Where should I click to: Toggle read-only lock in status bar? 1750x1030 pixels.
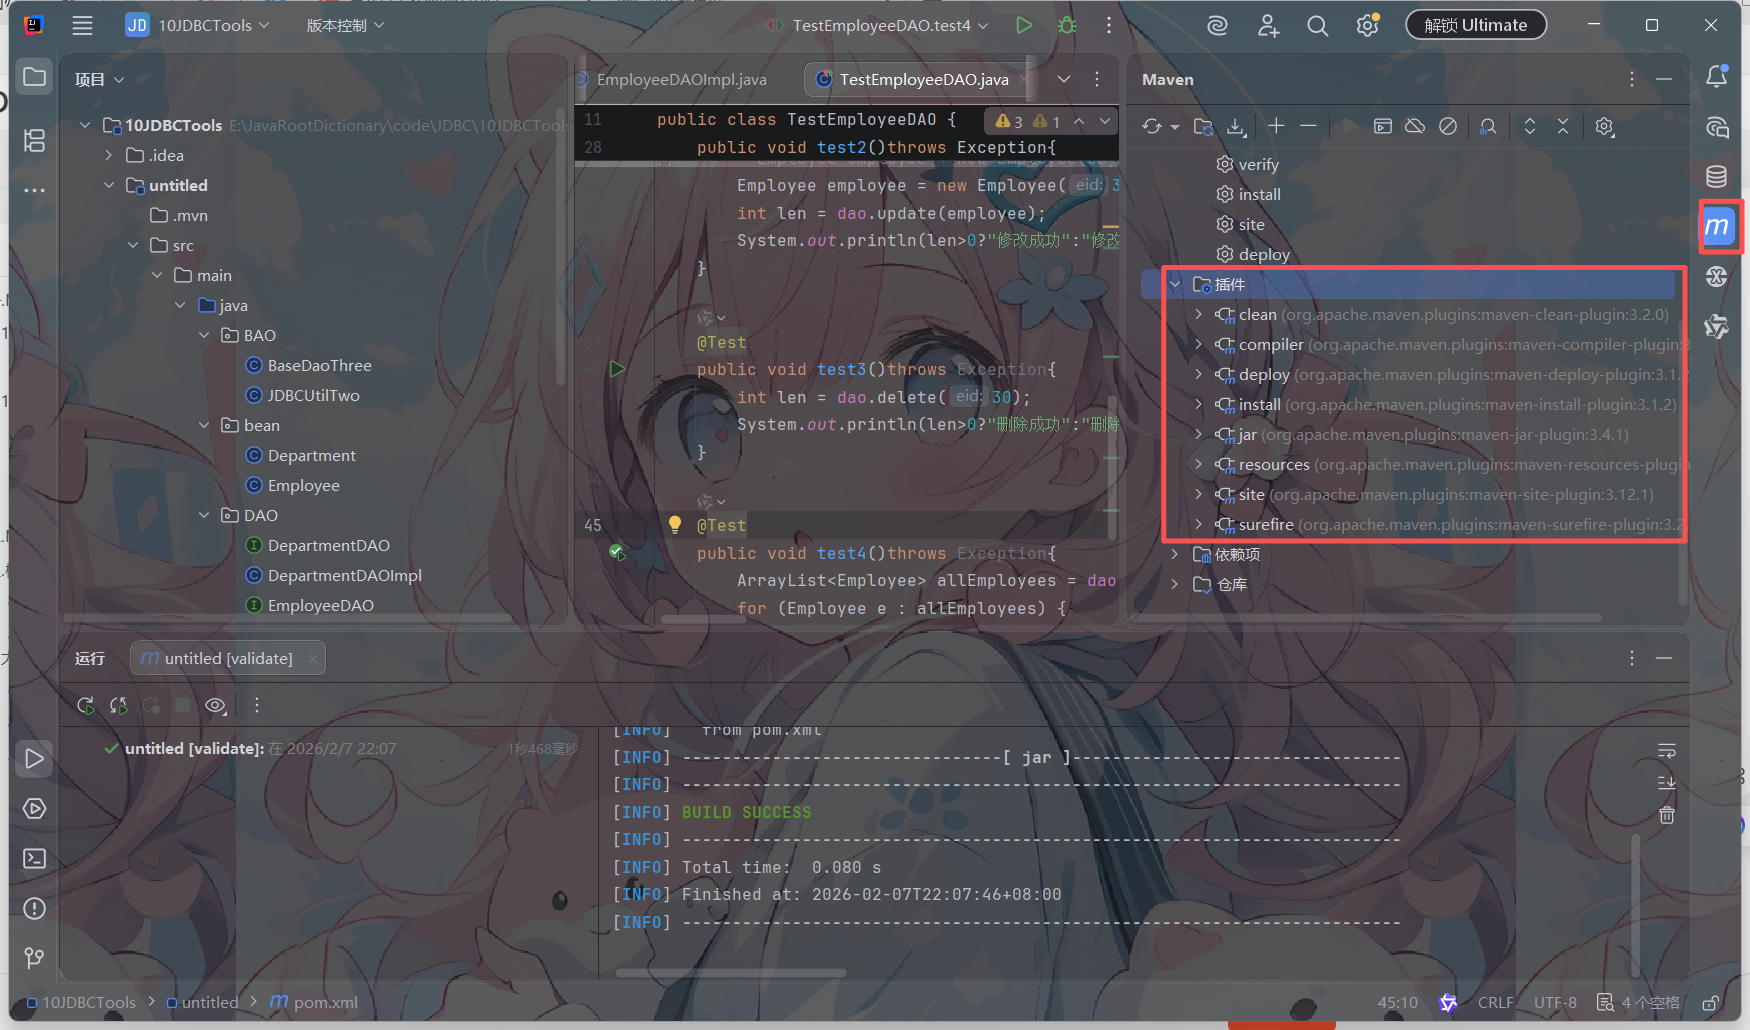[x=1711, y=1003]
